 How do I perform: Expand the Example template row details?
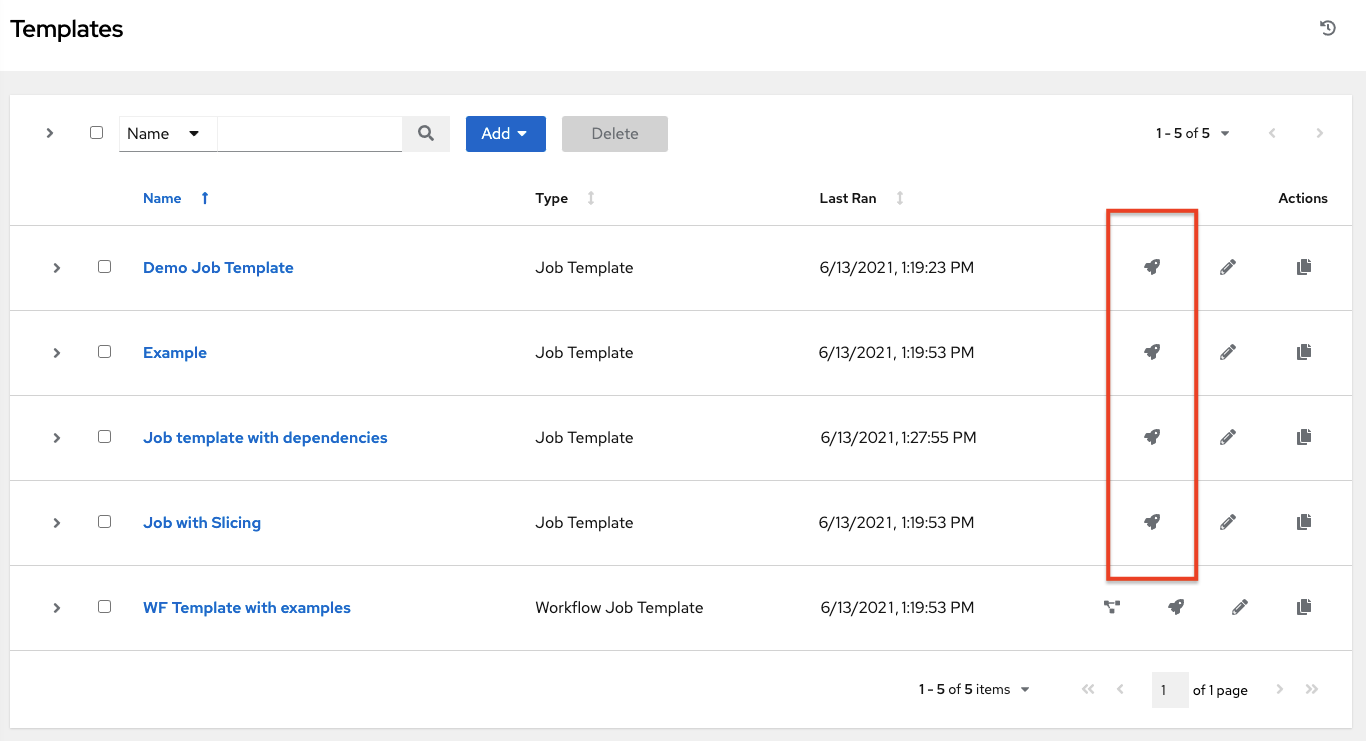point(57,352)
